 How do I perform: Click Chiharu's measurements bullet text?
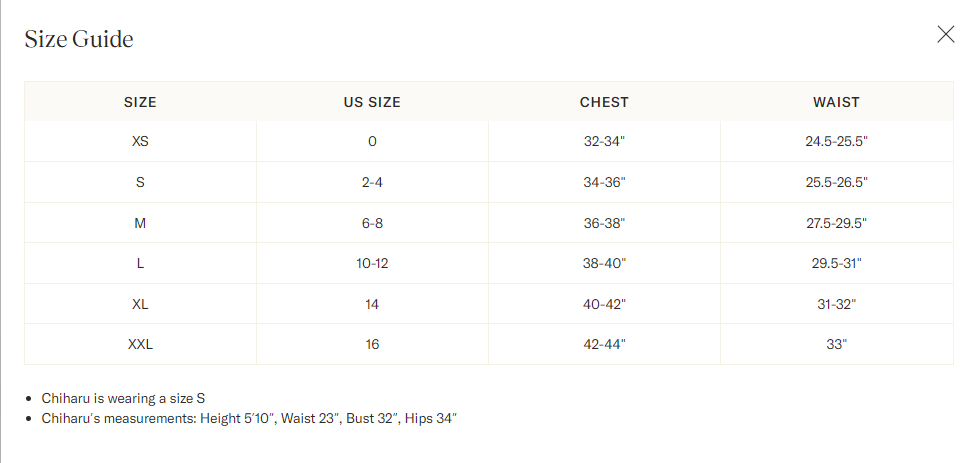(249, 418)
